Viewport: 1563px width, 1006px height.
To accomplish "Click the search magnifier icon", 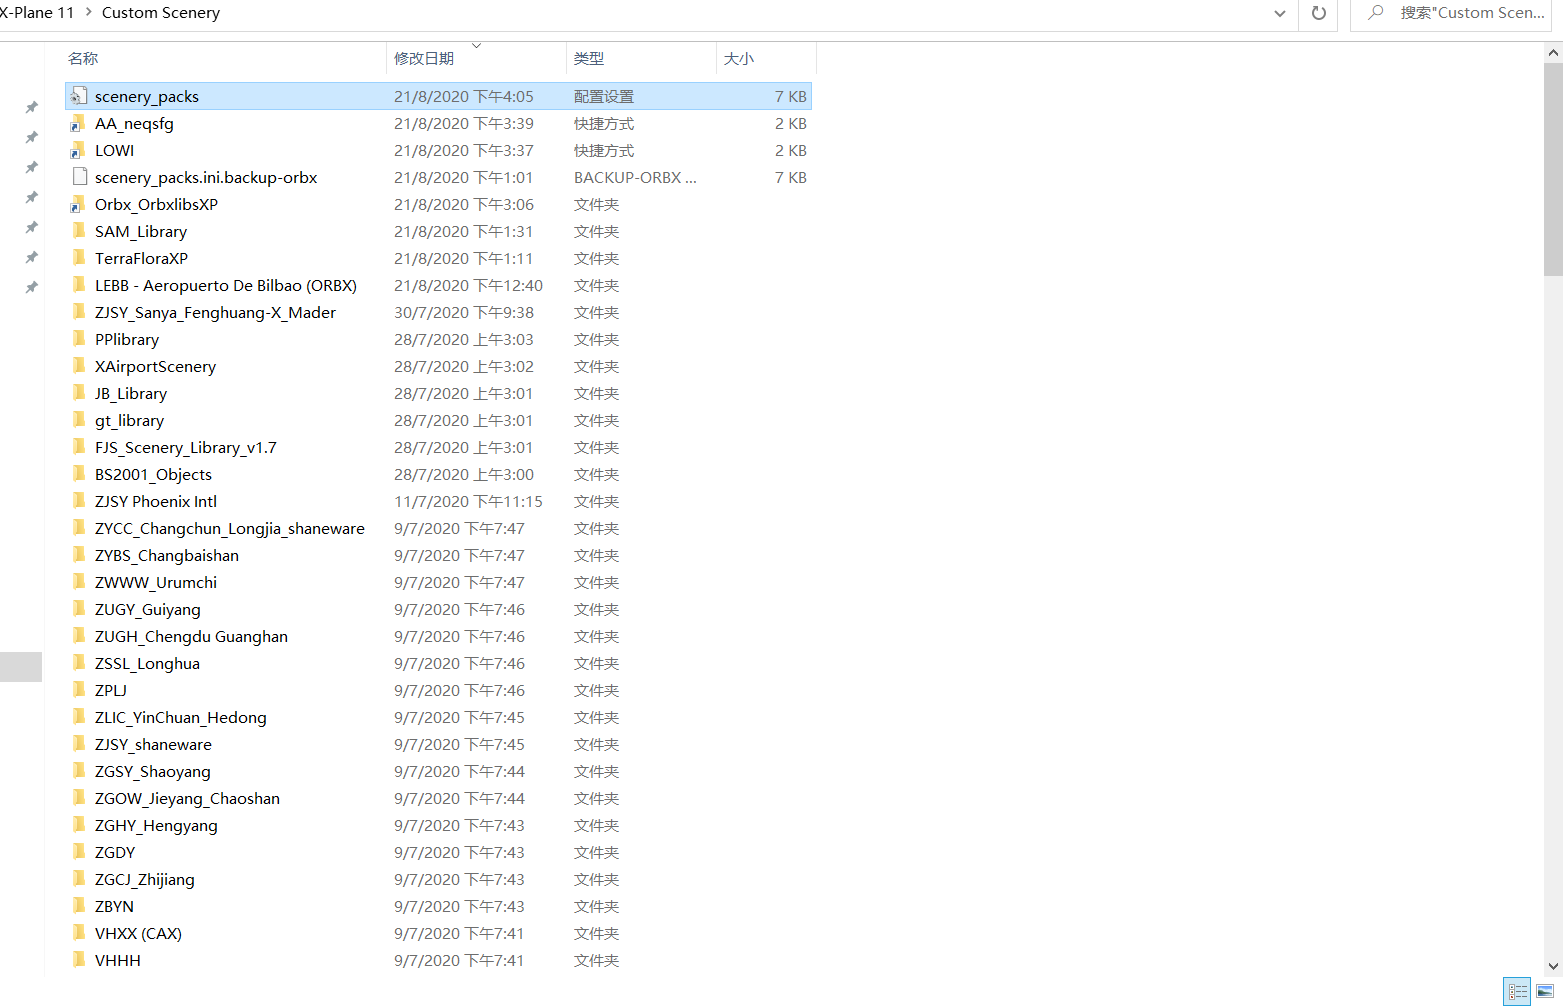I will (1376, 13).
